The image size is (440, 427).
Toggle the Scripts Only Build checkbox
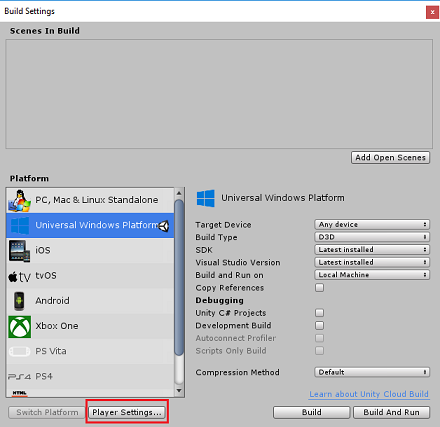pyautogui.click(x=319, y=351)
